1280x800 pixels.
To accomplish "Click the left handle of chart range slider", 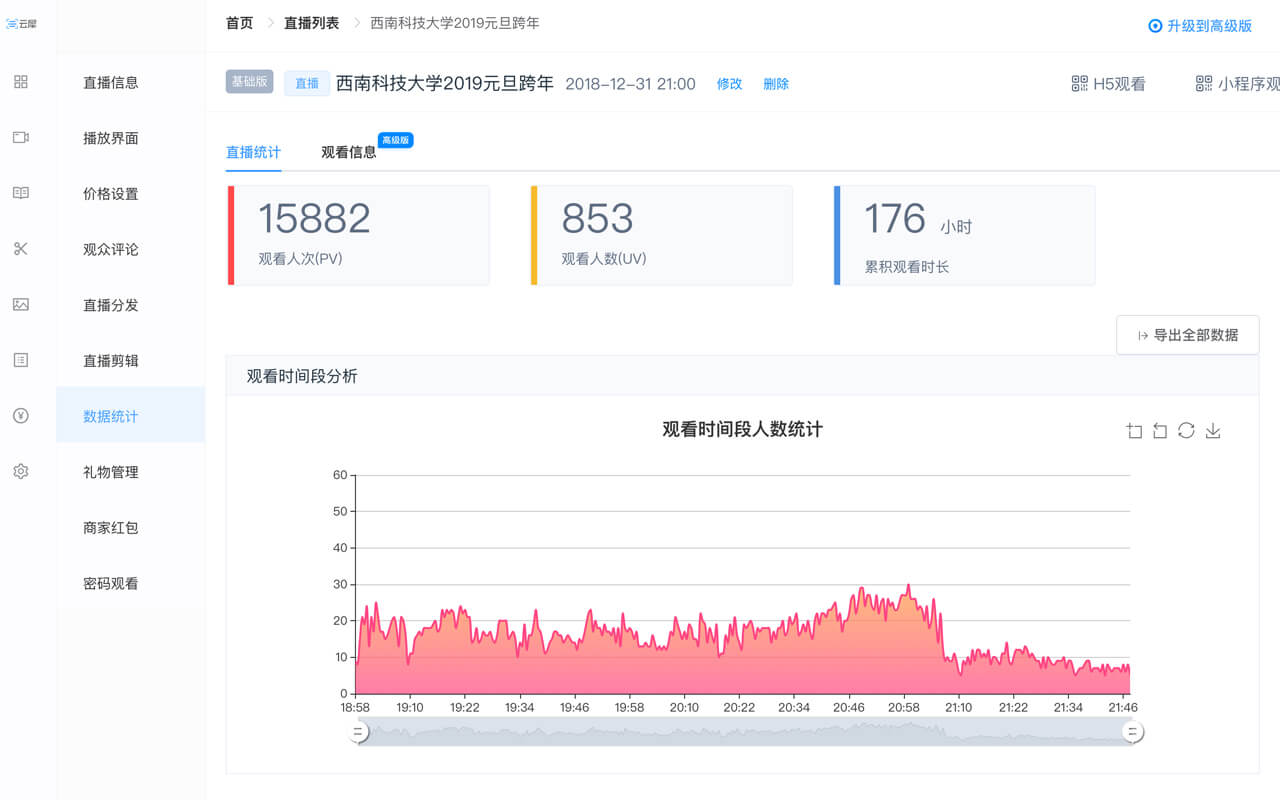I will tap(358, 733).
